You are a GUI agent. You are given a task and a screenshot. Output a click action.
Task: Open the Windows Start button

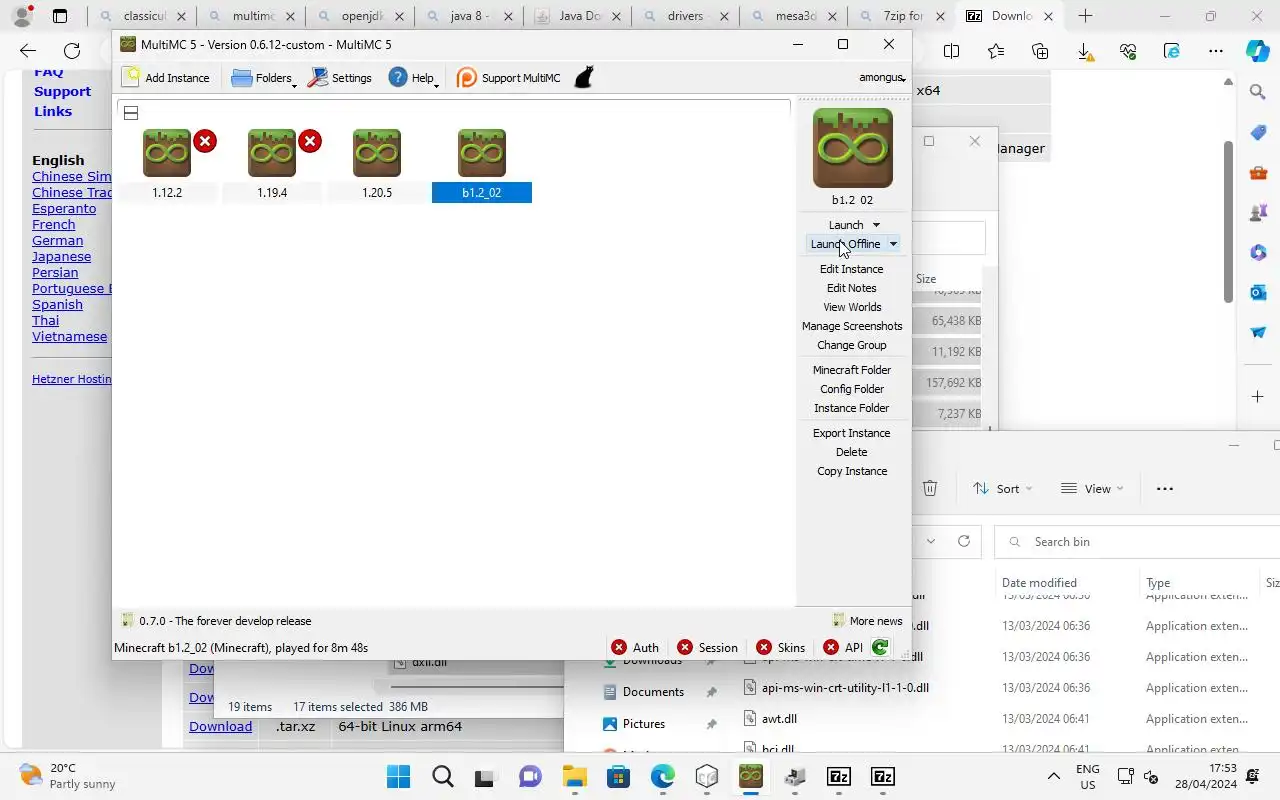(398, 777)
